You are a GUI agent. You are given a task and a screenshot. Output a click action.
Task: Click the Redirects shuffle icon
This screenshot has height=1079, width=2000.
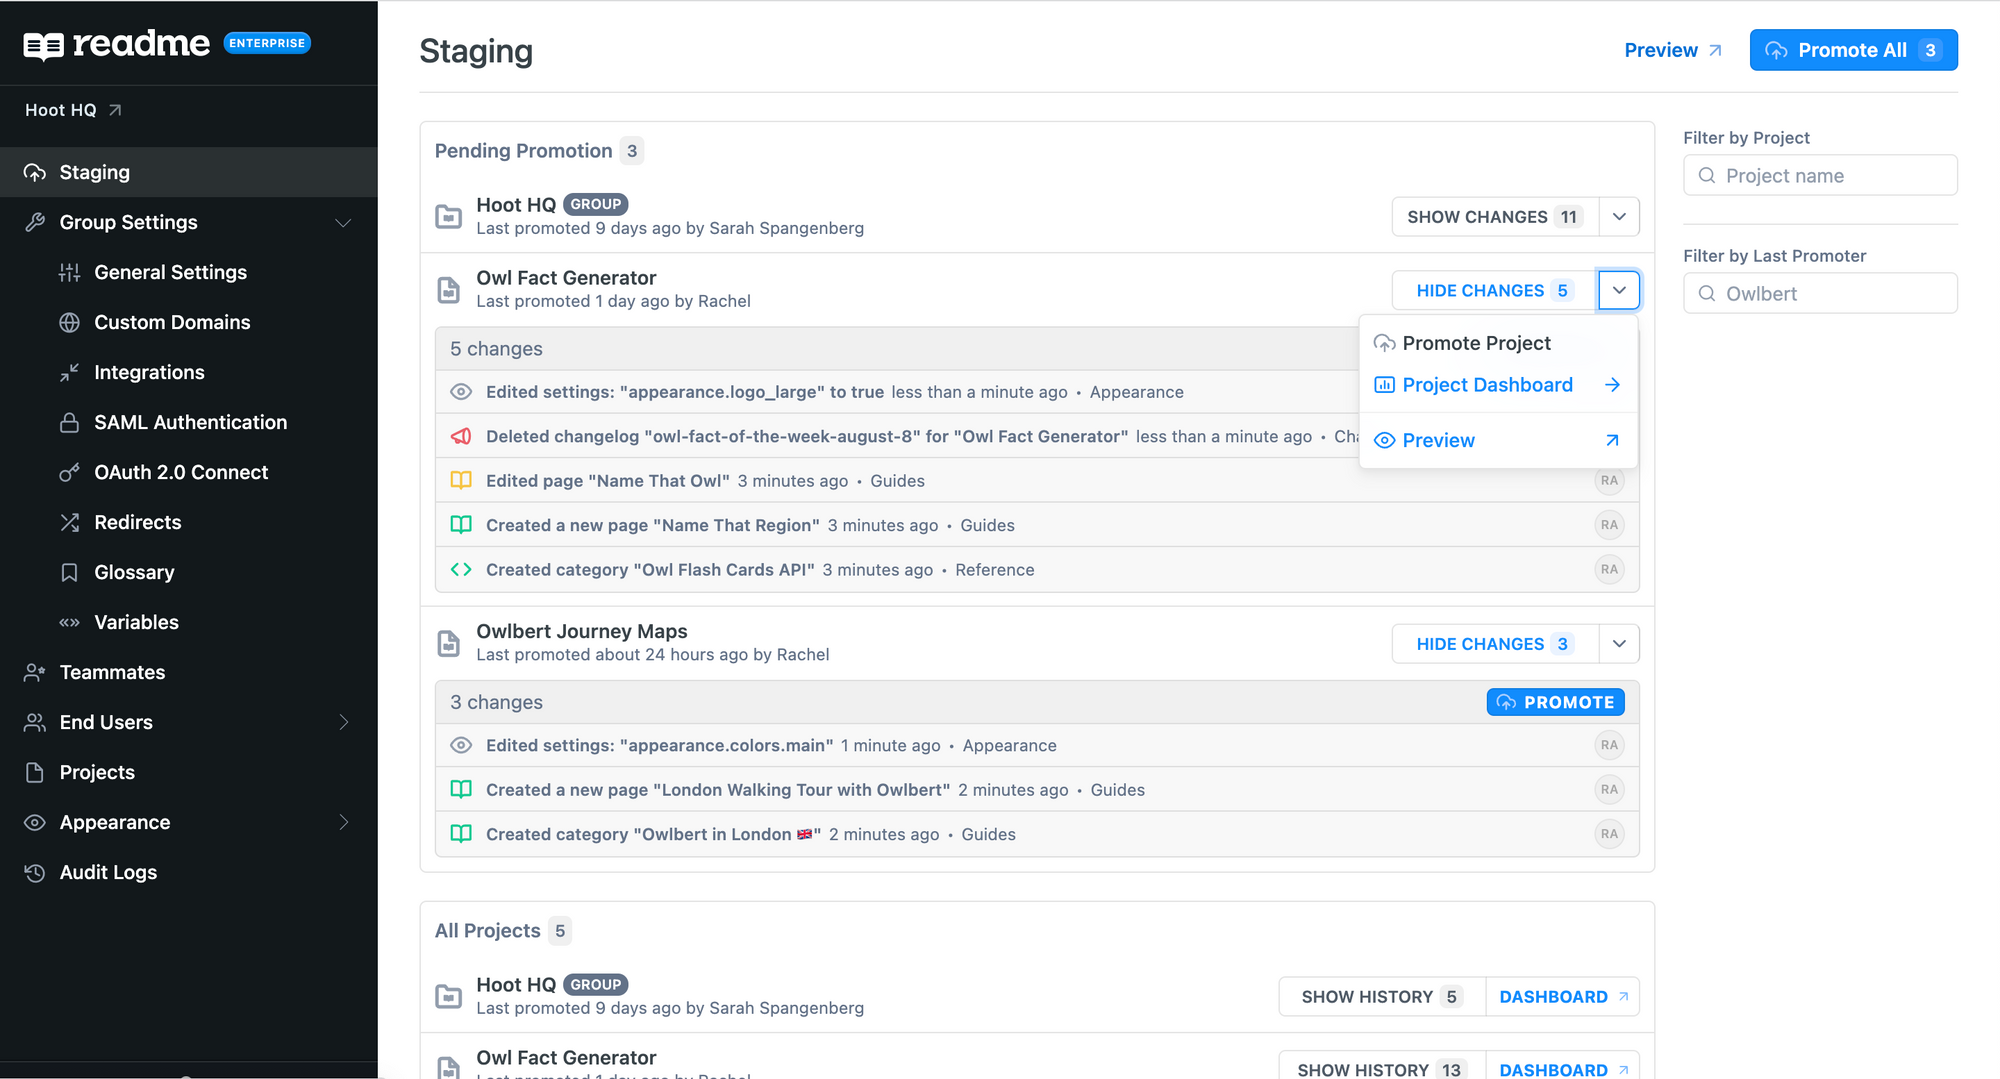pos(69,522)
